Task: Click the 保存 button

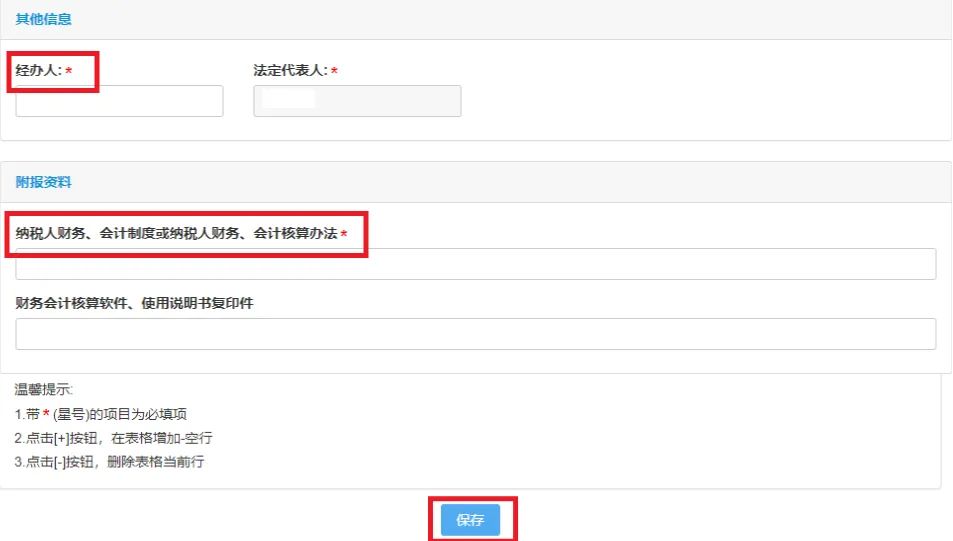Action: click(470, 520)
